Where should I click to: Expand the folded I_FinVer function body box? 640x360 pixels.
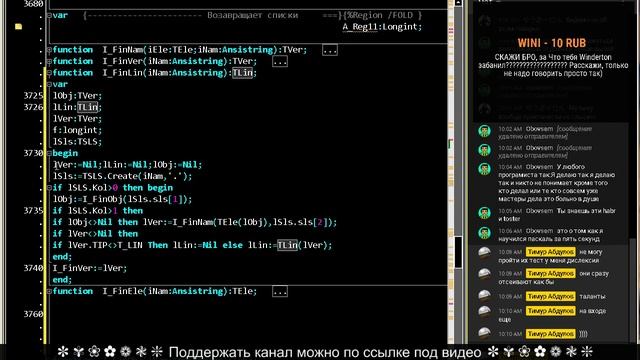point(280,62)
